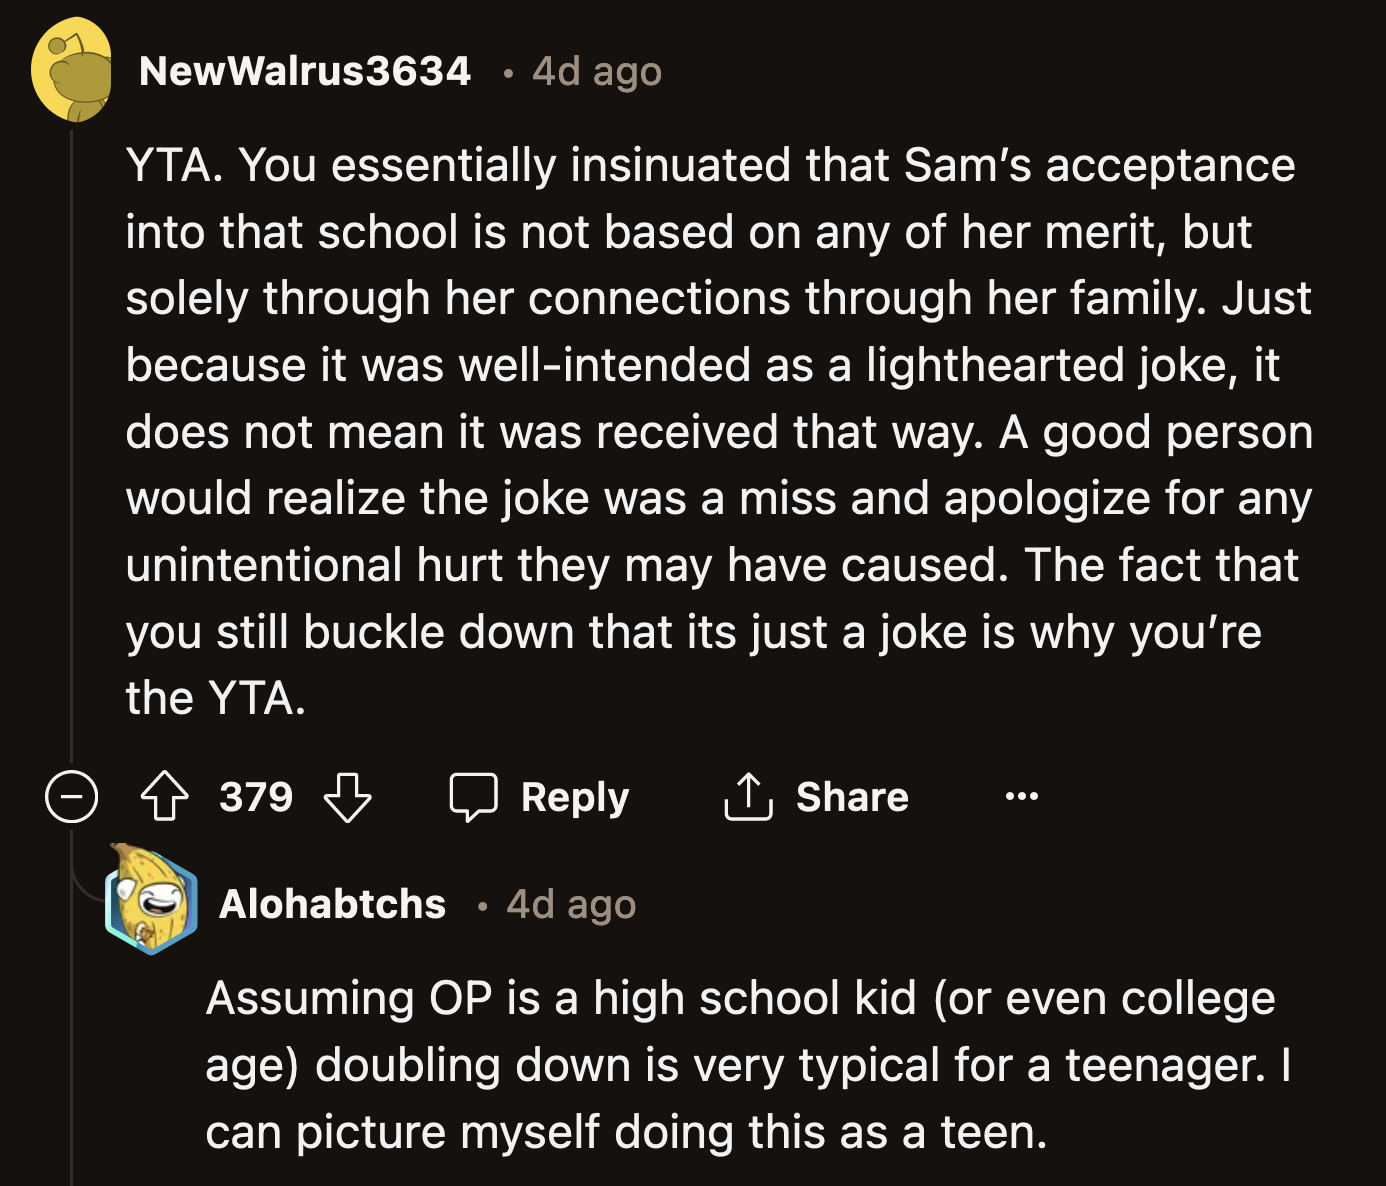The width and height of the screenshot is (1386, 1186).
Task: Open Alohabtchs' profile
Action: (x=332, y=903)
